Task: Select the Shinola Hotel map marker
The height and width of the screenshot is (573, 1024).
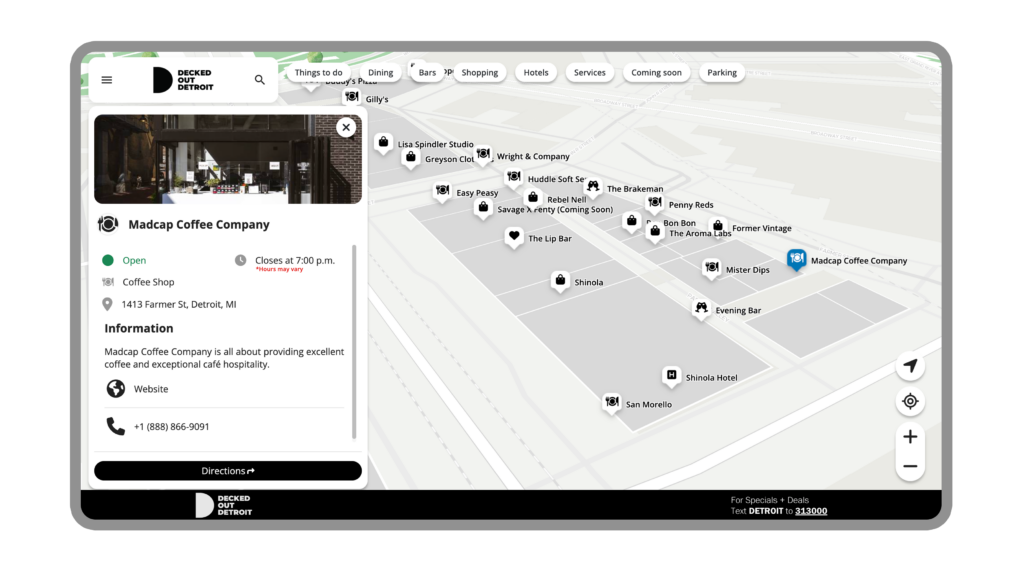Action: coord(672,376)
